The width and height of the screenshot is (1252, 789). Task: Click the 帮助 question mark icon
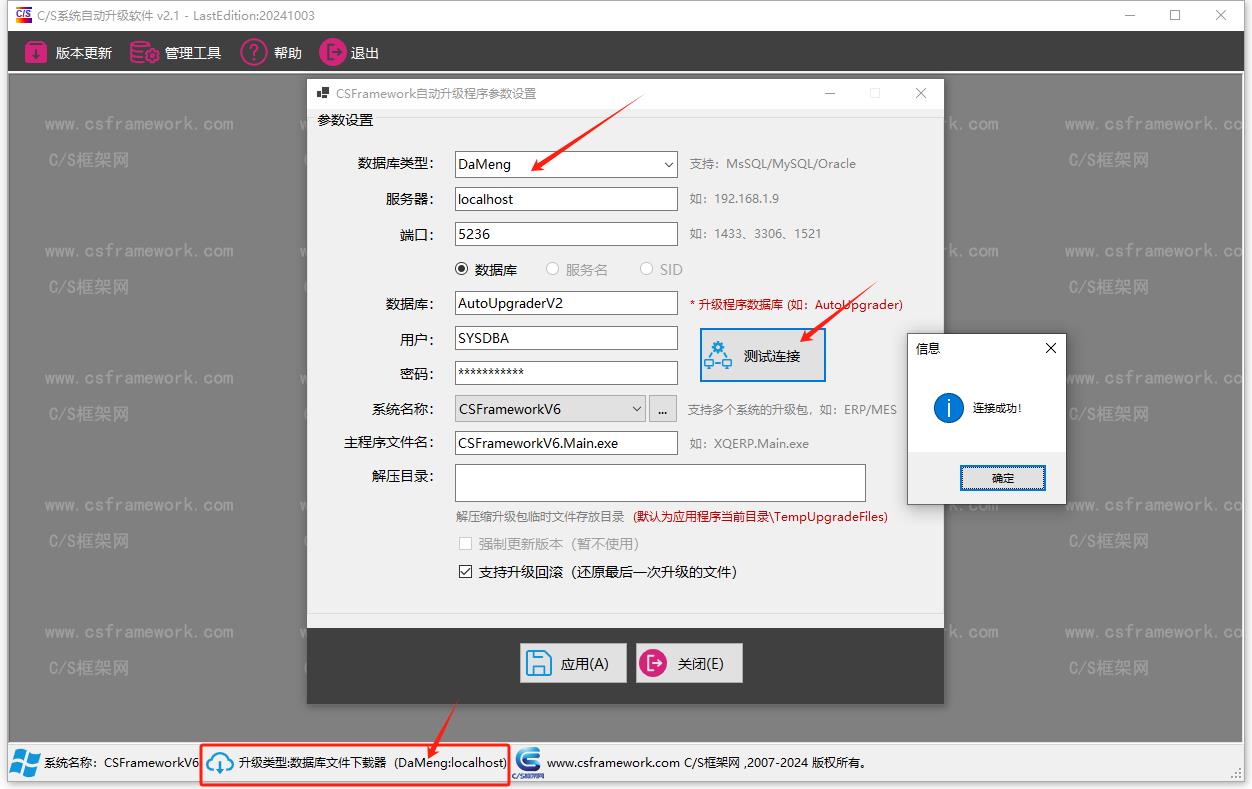[x=254, y=53]
